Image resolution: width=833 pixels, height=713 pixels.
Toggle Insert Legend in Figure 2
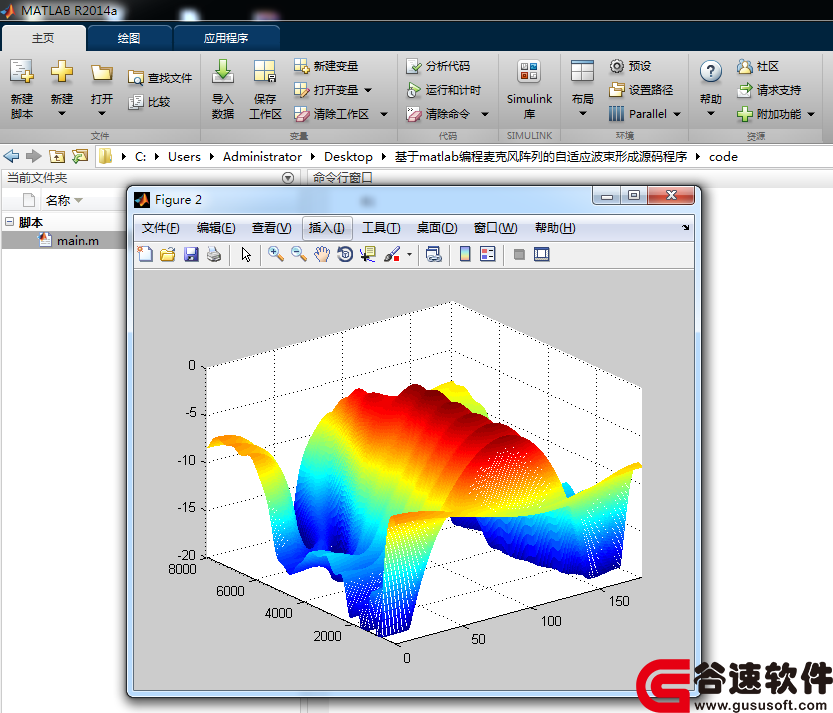[x=488, y=254]
